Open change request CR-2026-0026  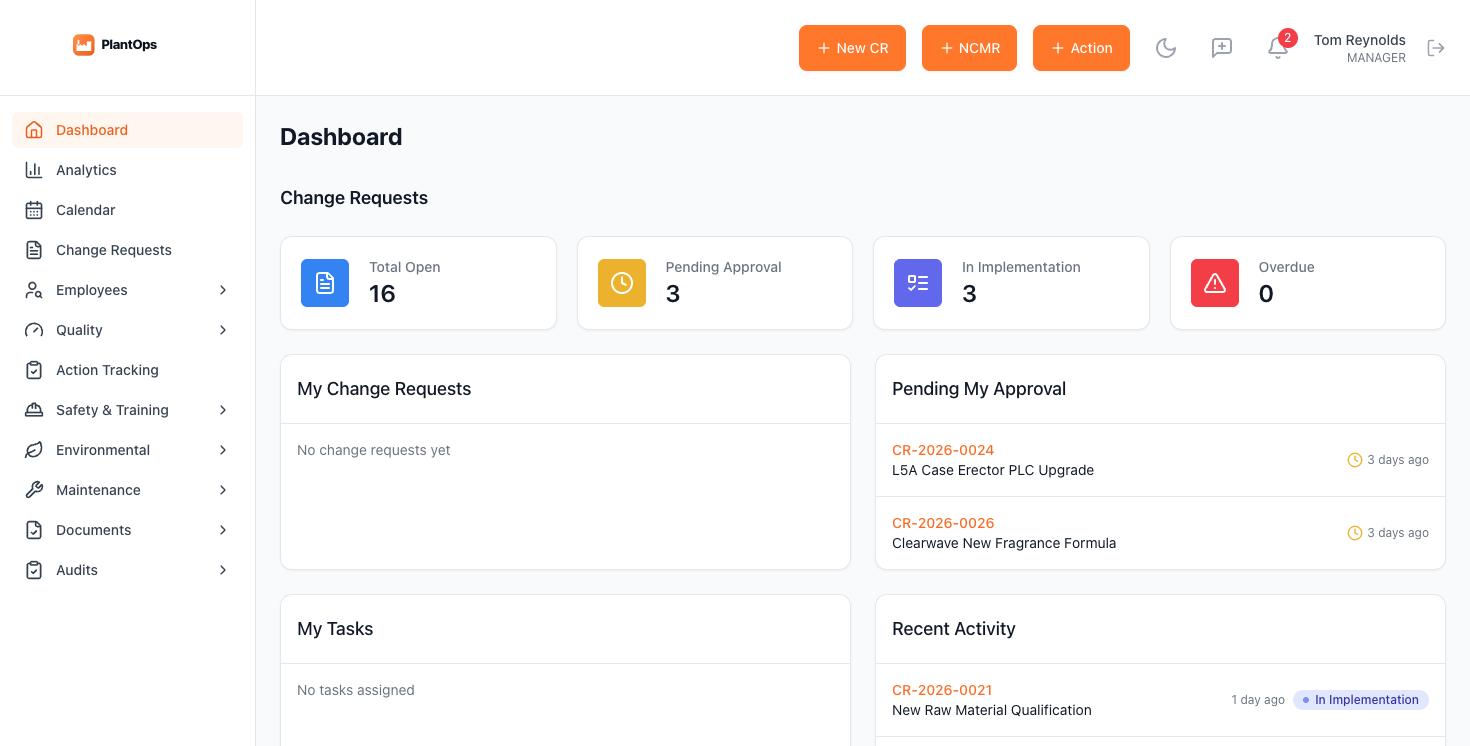tap(943, 523)
